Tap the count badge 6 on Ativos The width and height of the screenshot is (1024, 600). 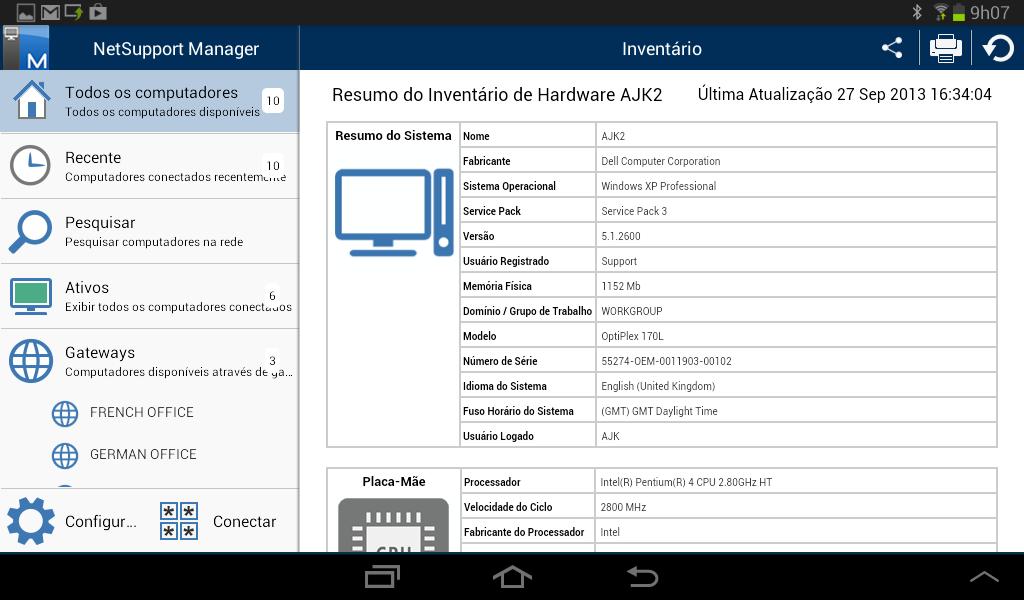pos(272,296)
